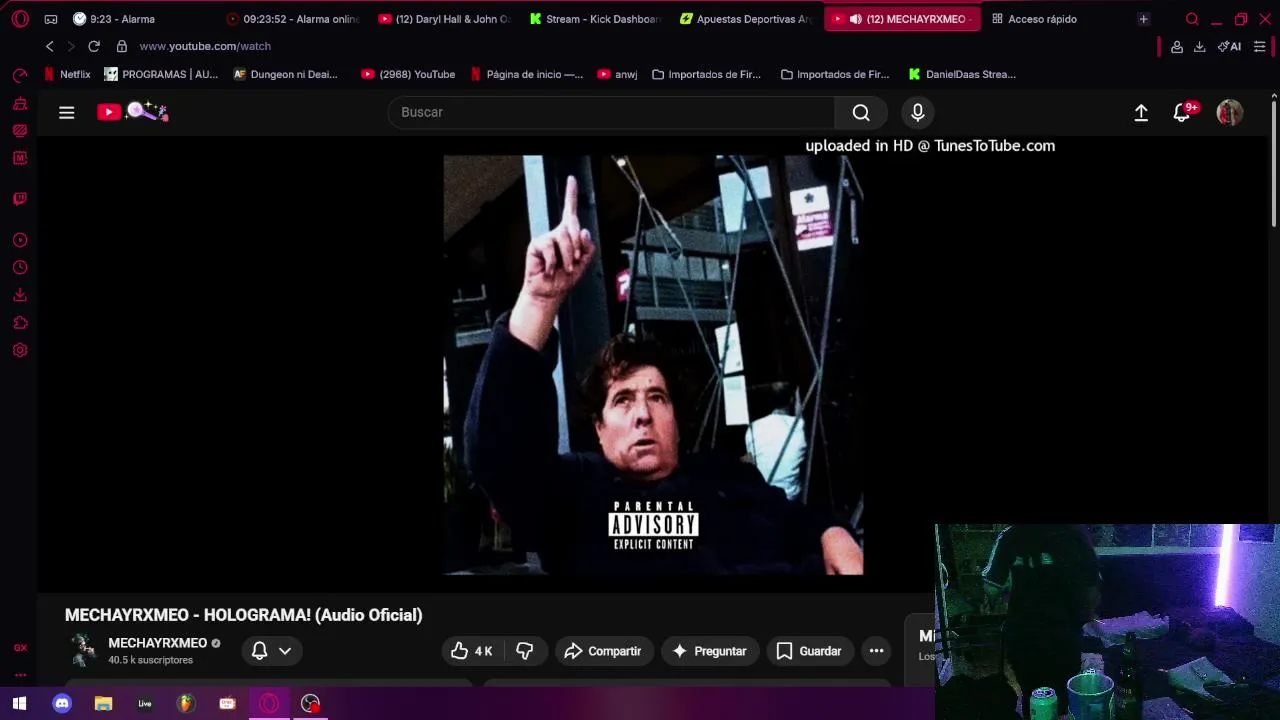Open FL Studio from the taskbar

coord(185,704)
